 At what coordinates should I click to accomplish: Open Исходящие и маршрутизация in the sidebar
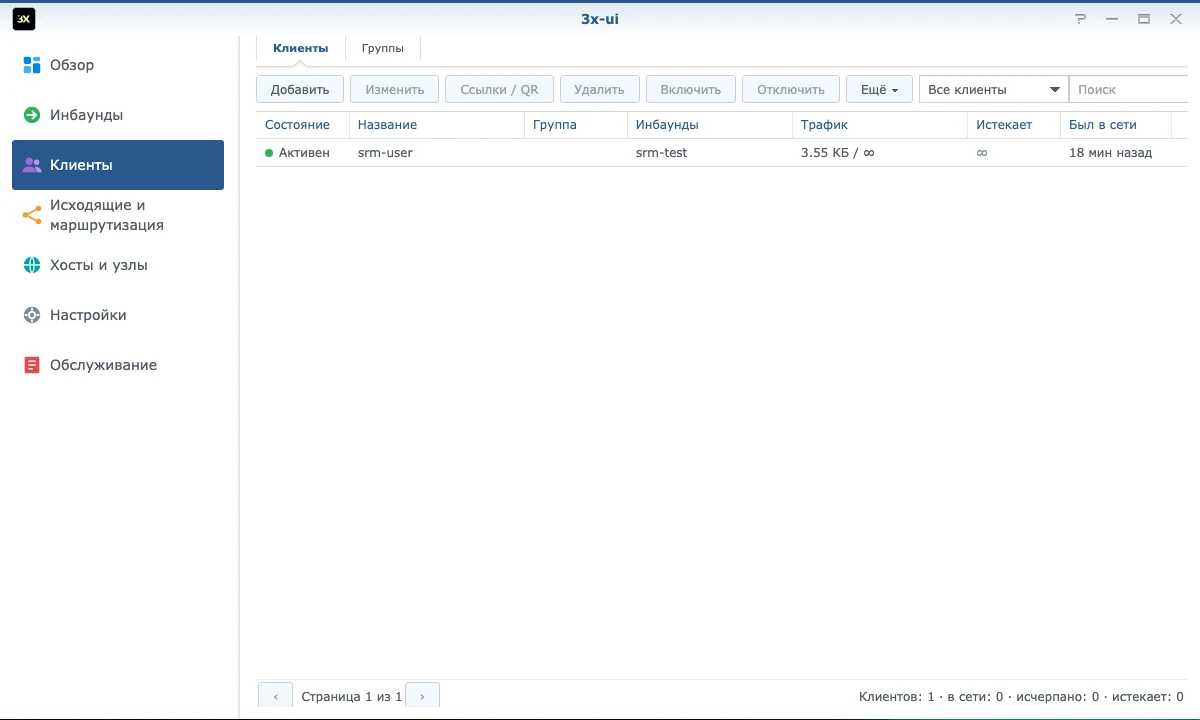(118, 215)
